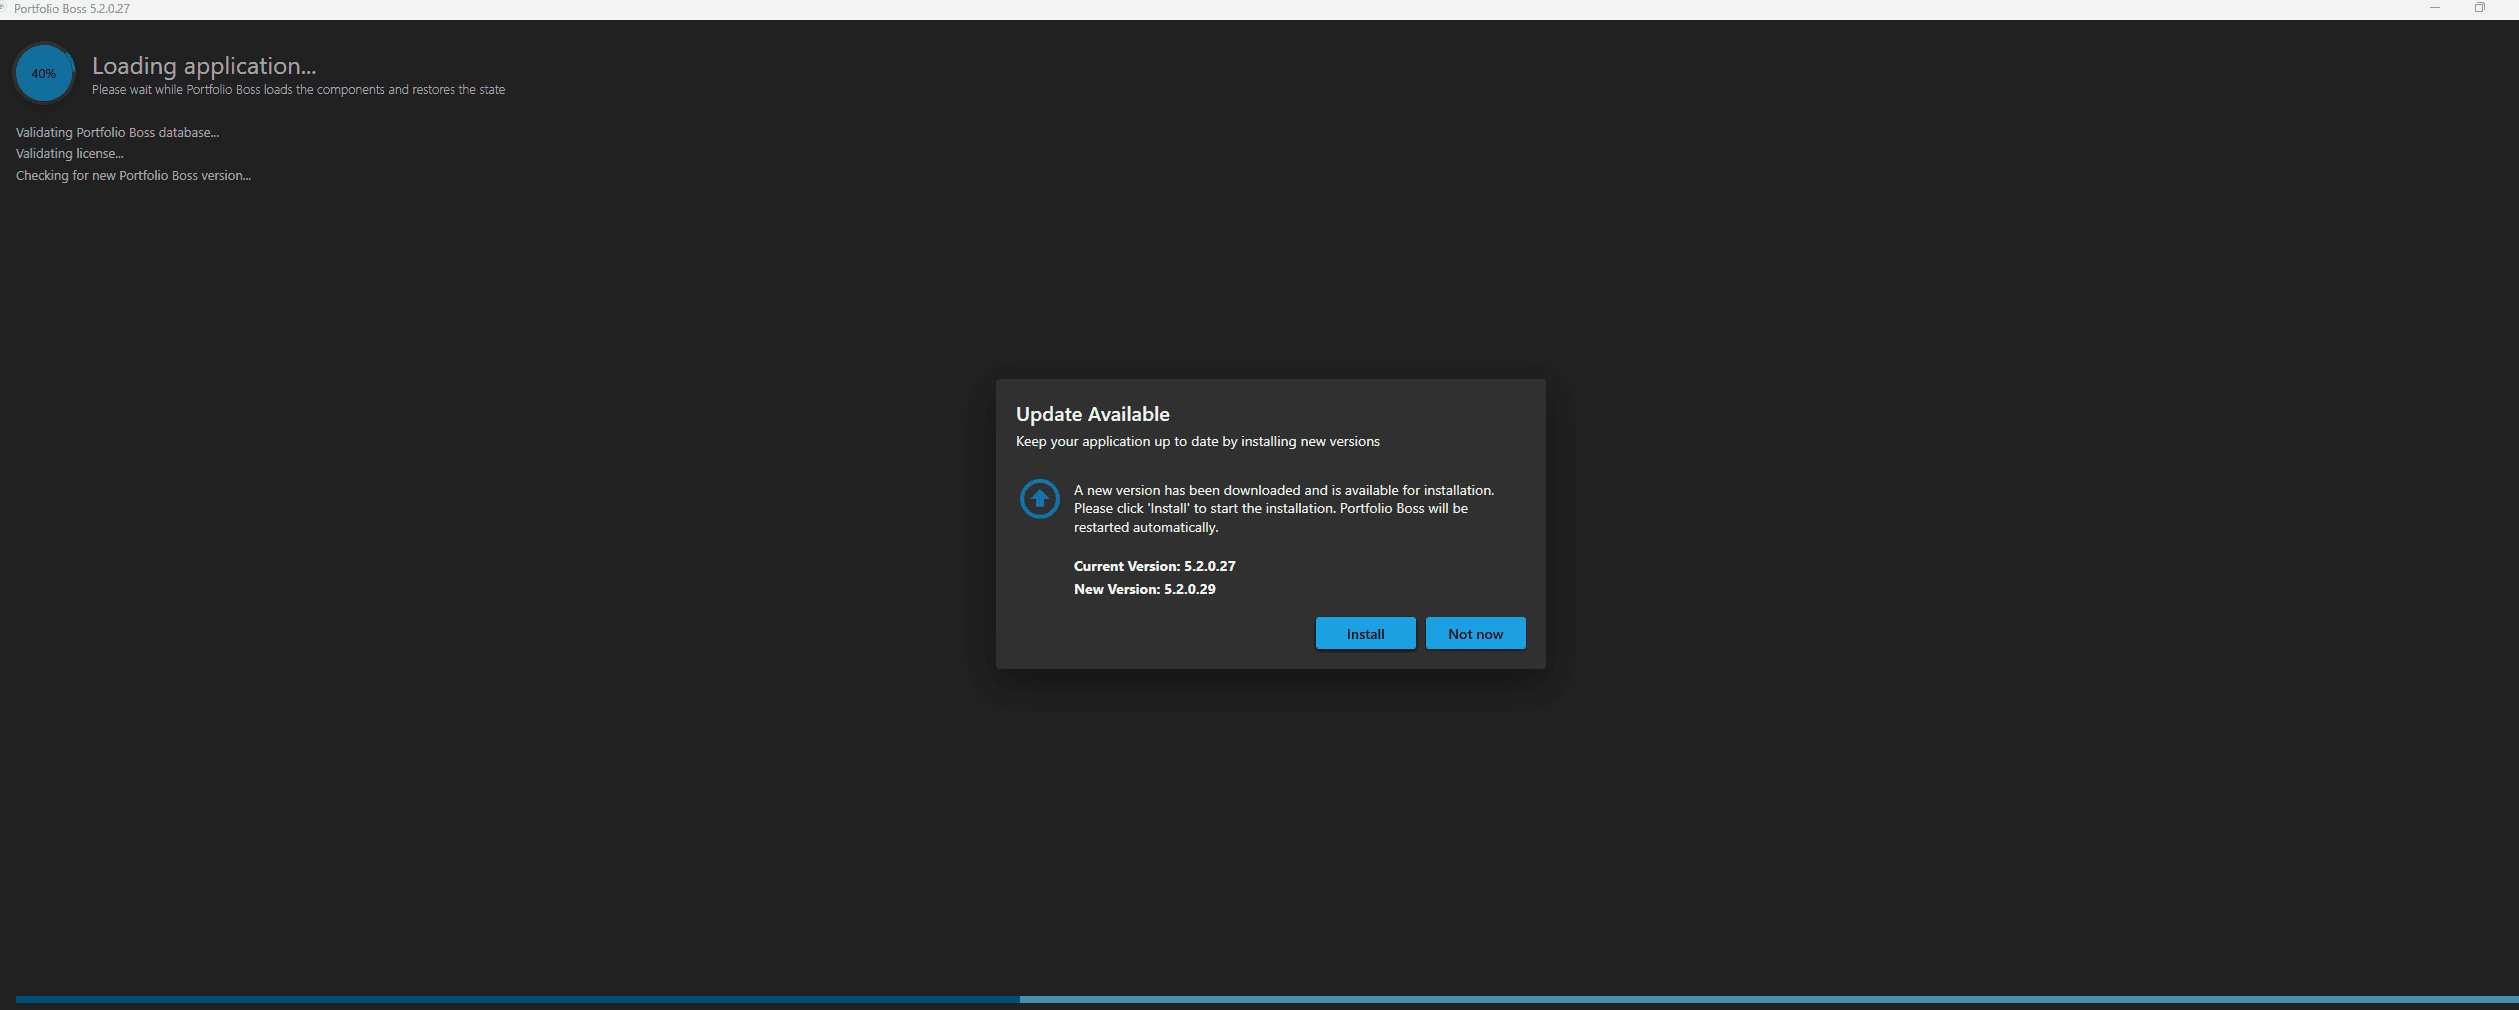Click 'Checking for new Portfolio Boss version...' line
The height and width of the screenshot is (1010, 2519).
pos(133,176)
